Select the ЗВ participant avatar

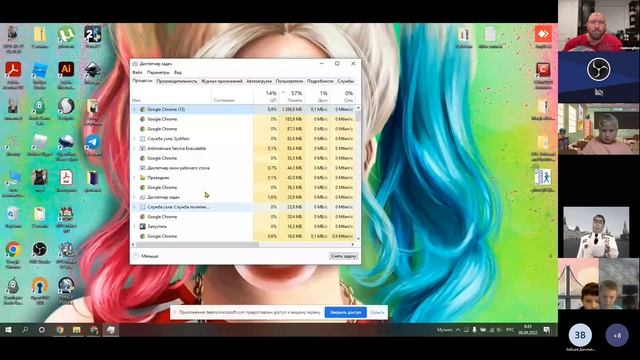pyautogui.click(x=580, y=335)
